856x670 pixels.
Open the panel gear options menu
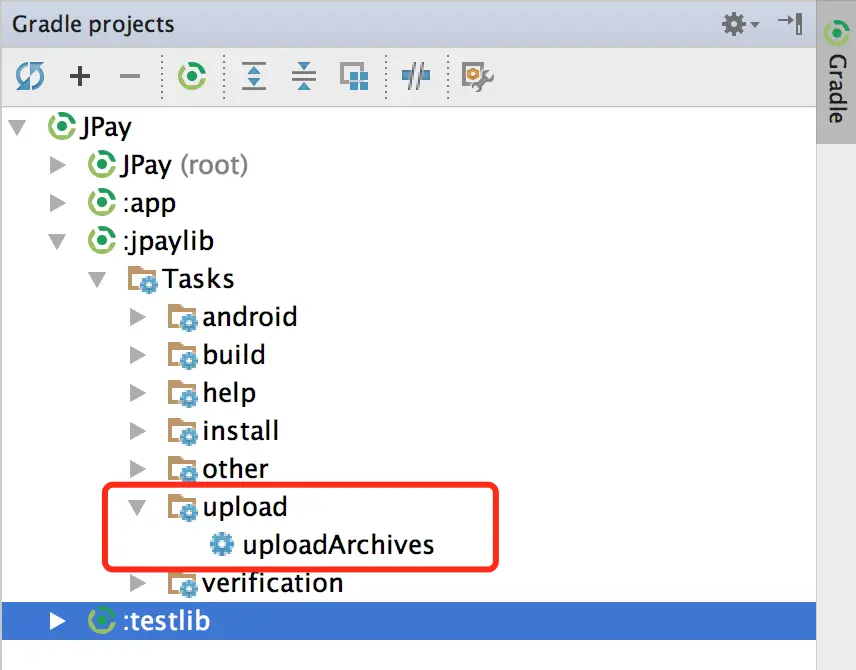click(740, 24)
